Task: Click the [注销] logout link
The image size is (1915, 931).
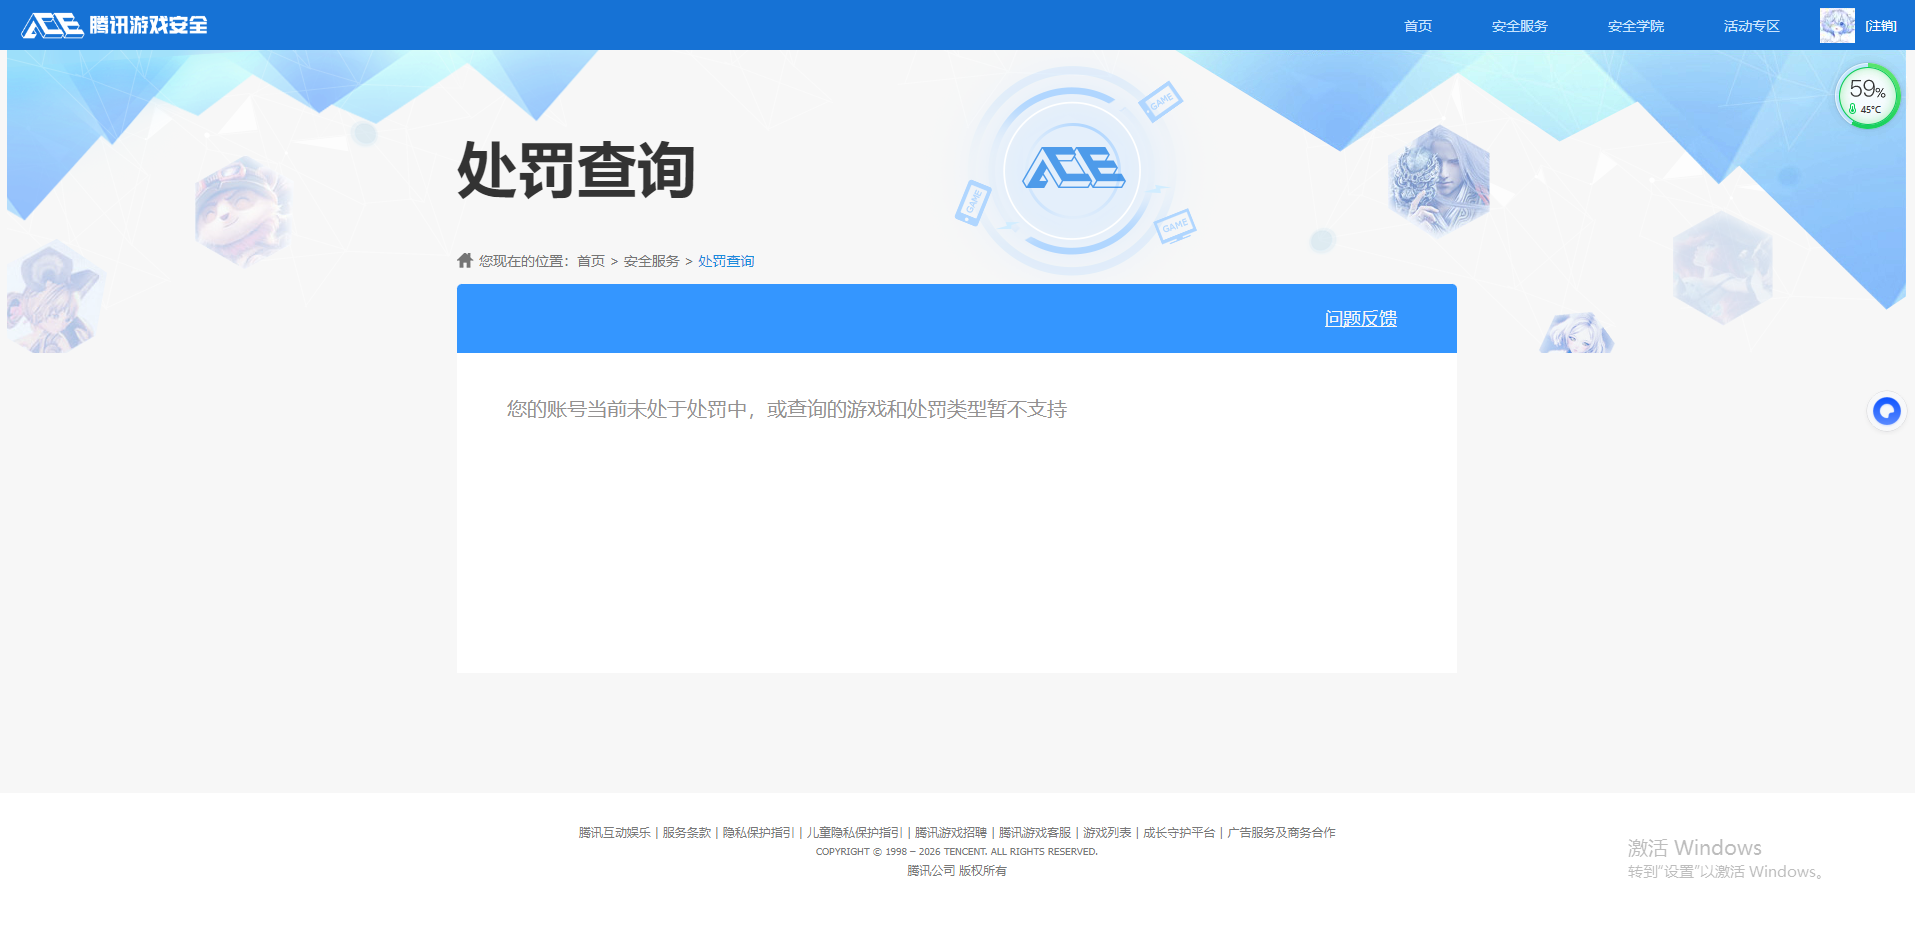Action: pos(1881,25)
